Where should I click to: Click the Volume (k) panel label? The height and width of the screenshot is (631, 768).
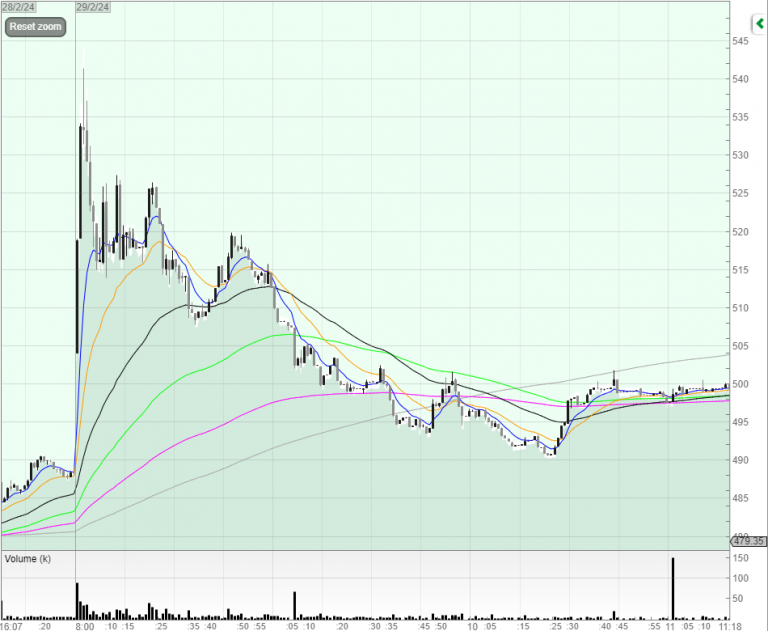[x=29, y=558]
